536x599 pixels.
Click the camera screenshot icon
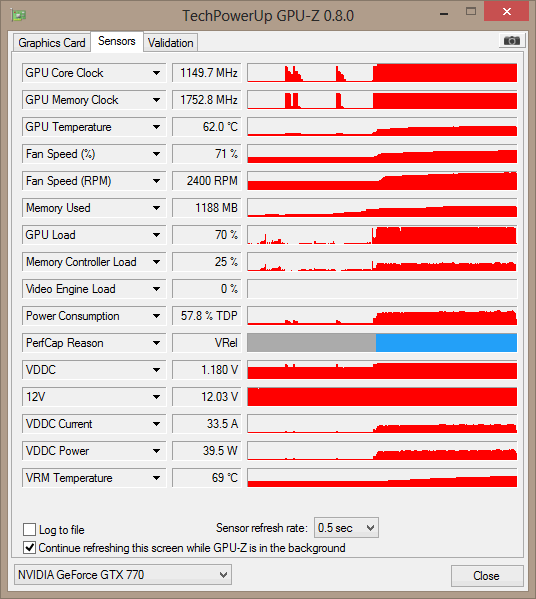click(x=512, y=40)
